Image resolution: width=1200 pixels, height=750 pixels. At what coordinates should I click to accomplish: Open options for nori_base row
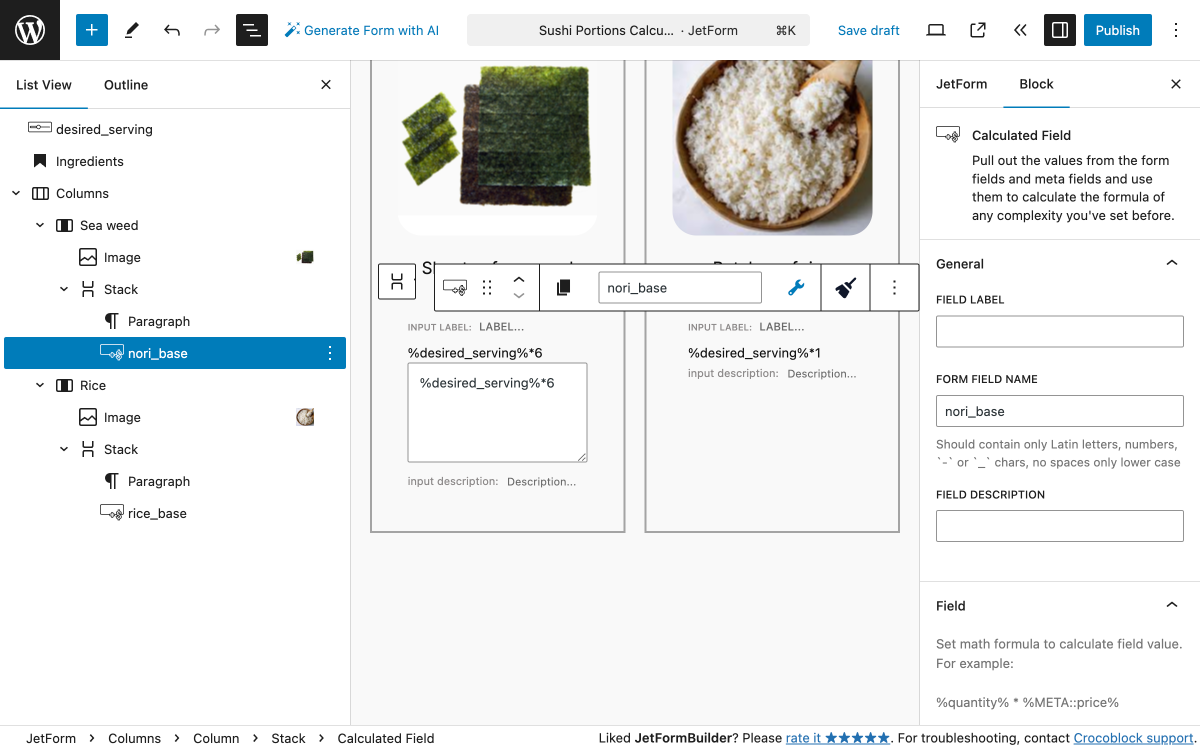tap(330, 353)
